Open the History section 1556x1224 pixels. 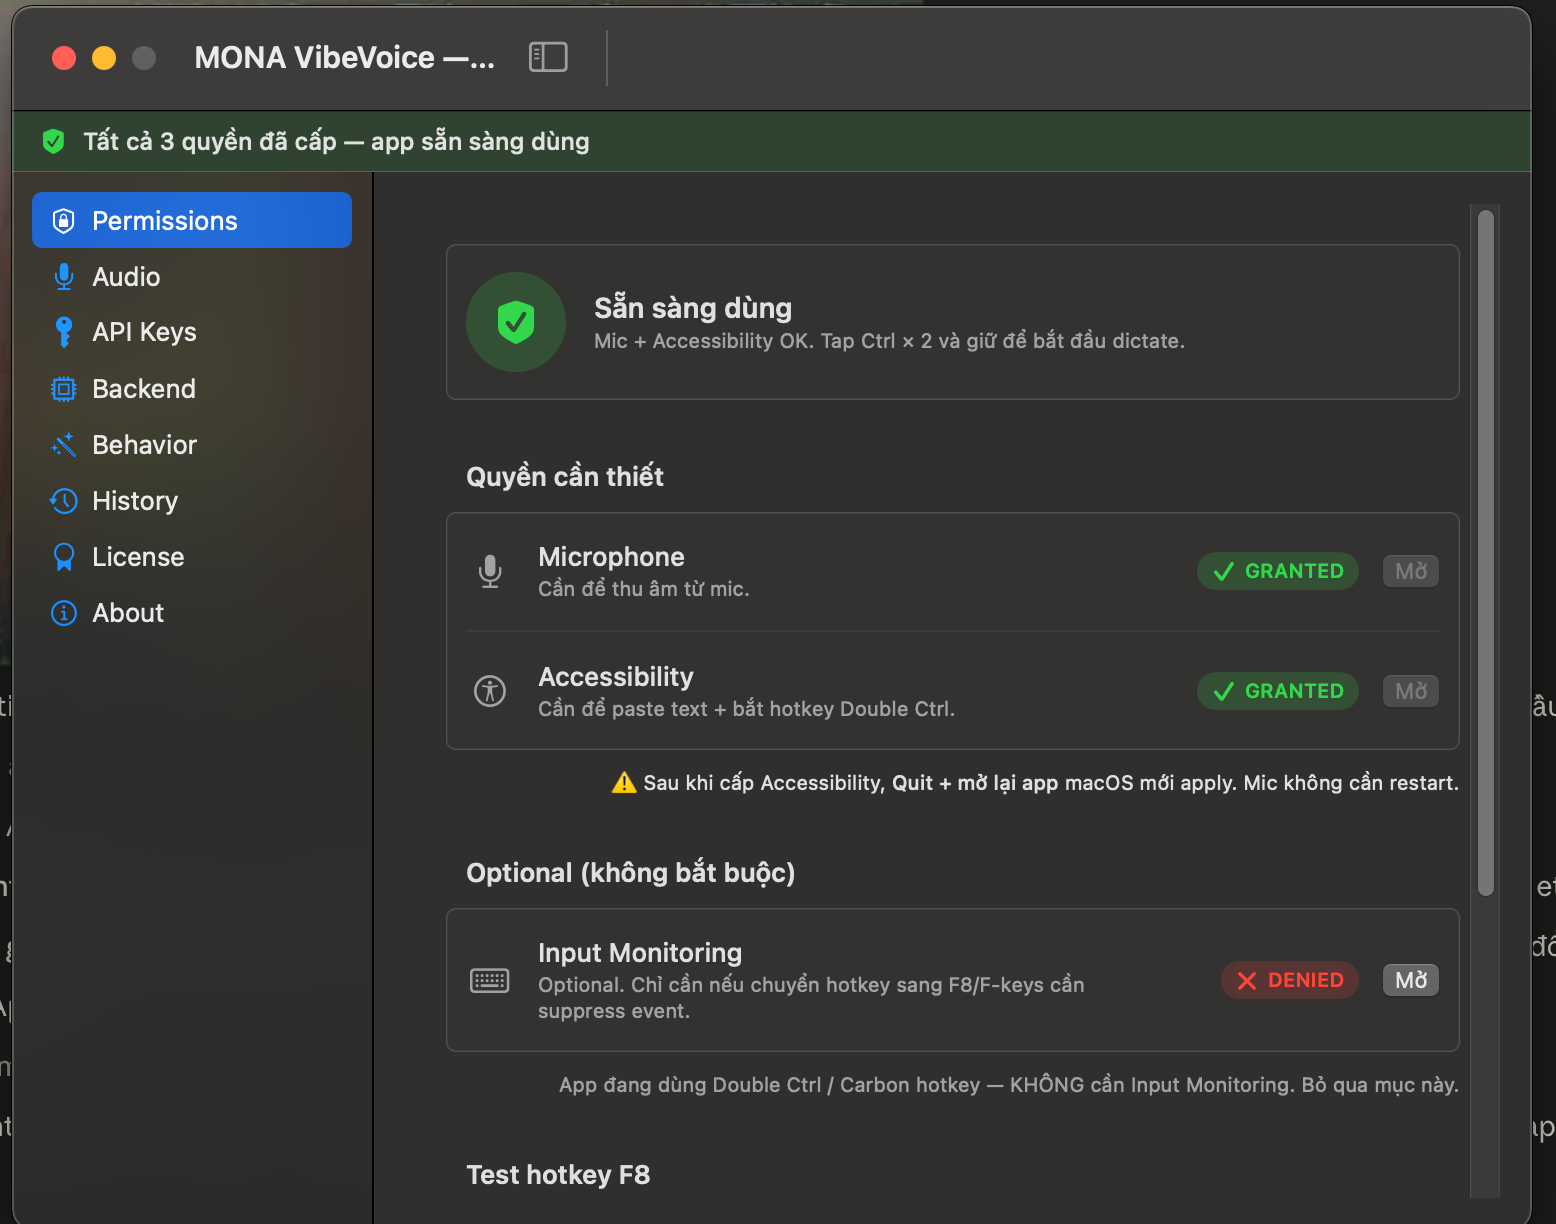coord(192,500)
